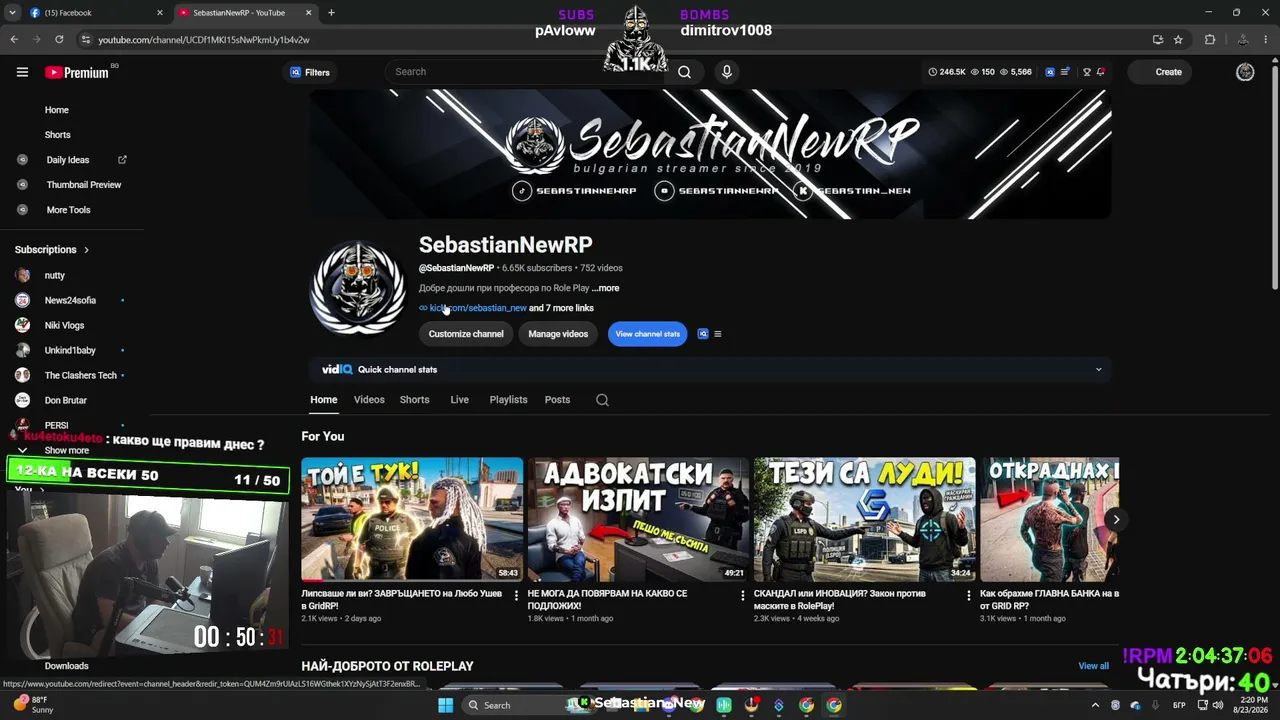Switch to the Home channel tab

pyautogui.click(x=324, y=400)
